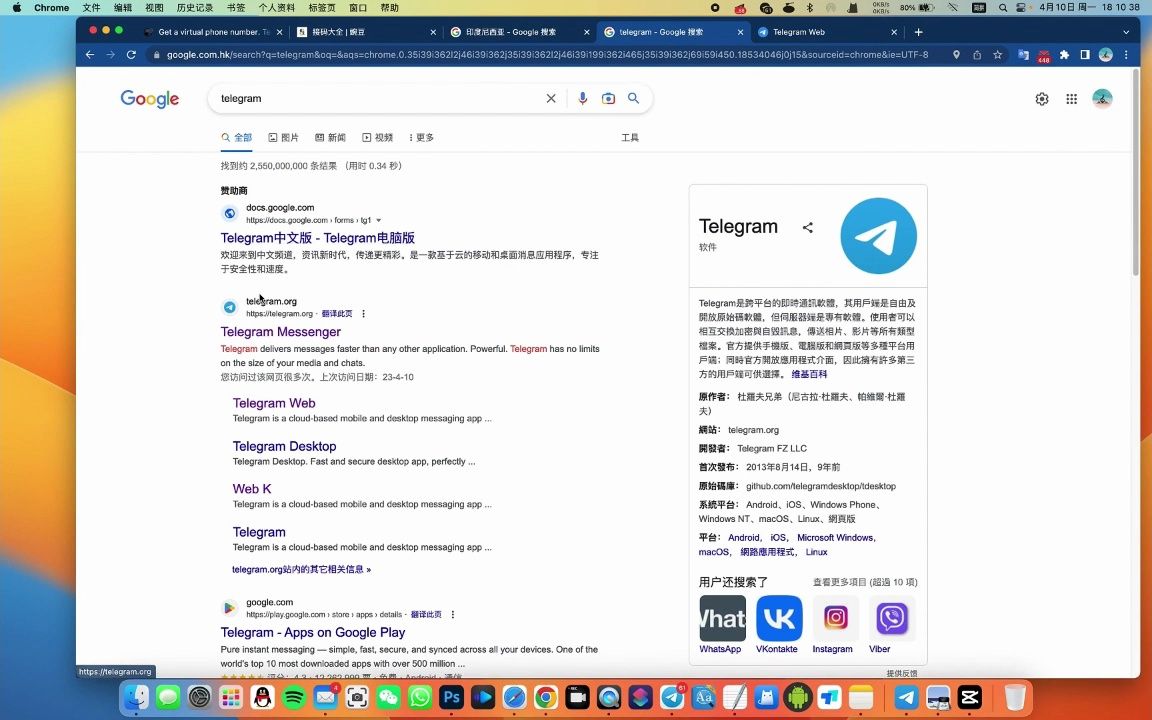Expand the 更多 search filter menu
This screenshot has height=720, width=1152.
[x=421, y=137]
